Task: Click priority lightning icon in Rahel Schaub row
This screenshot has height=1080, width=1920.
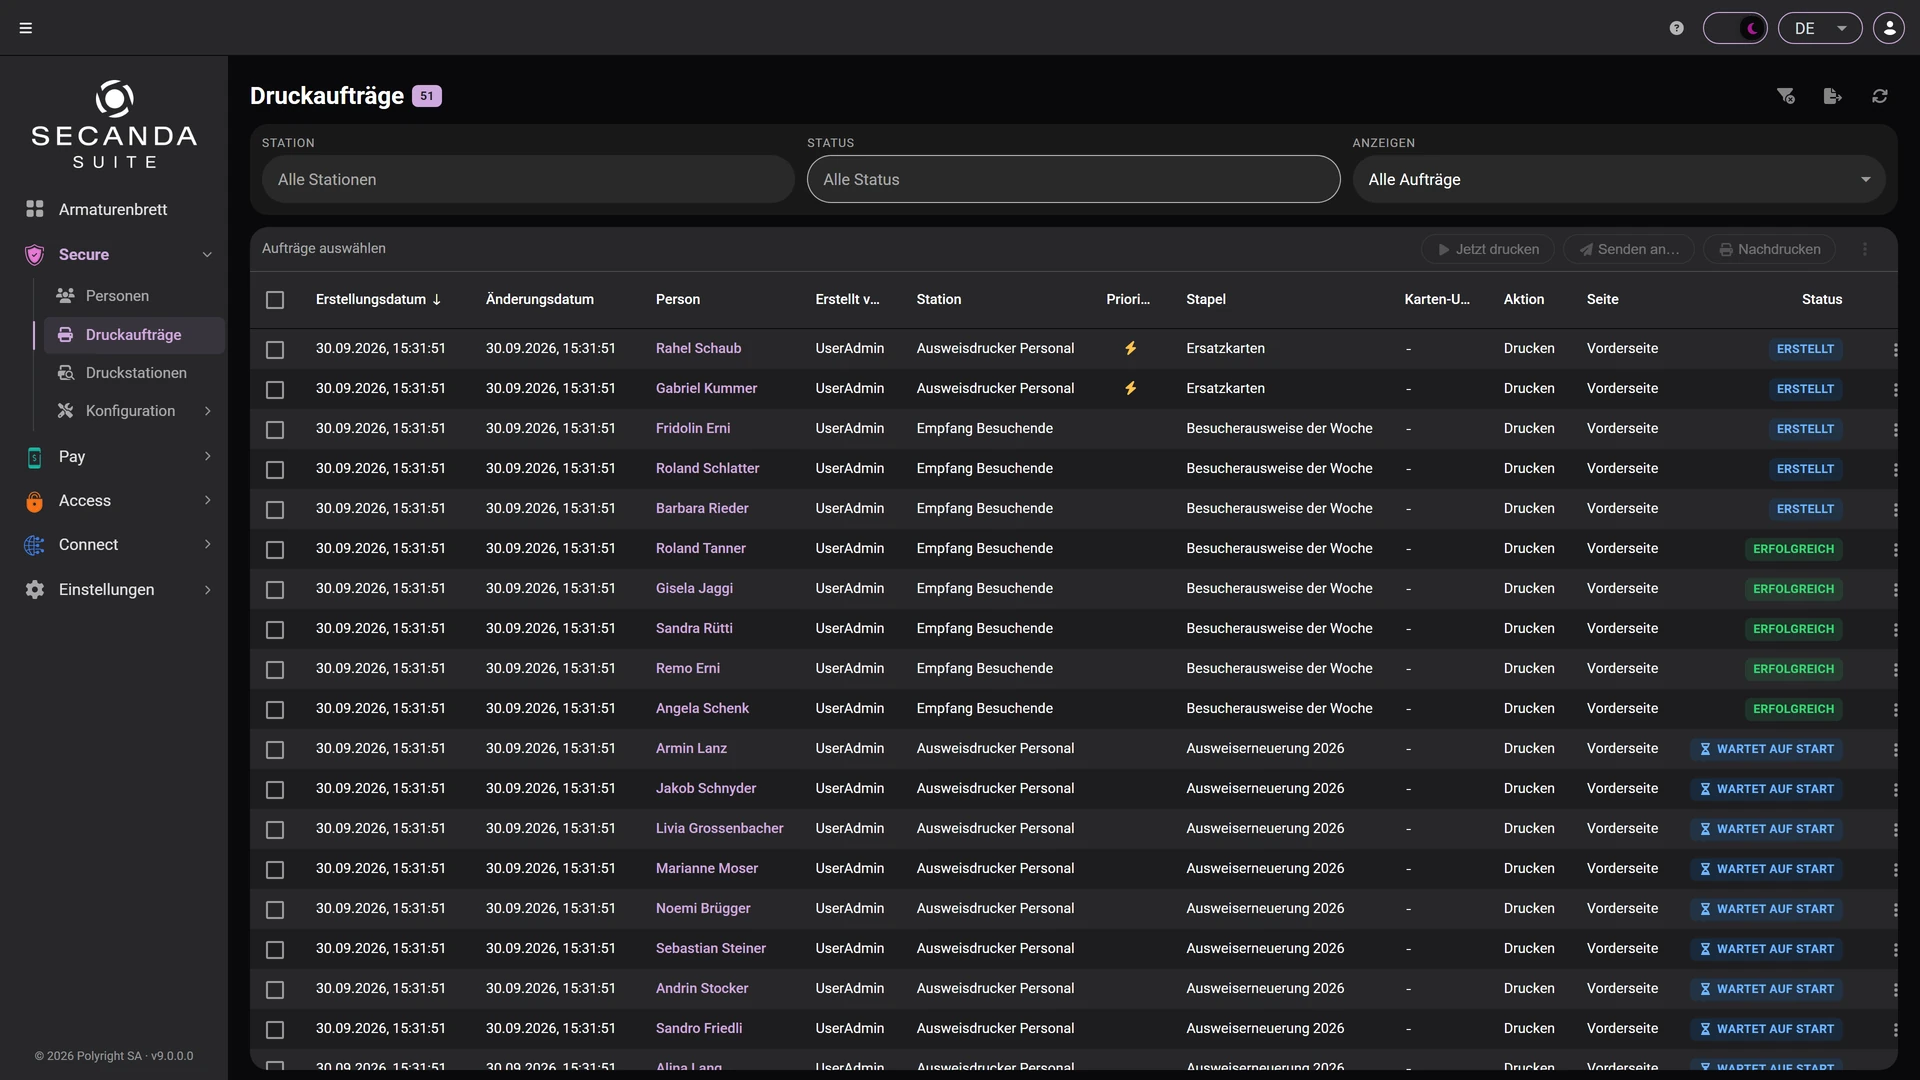Action: point(1130,348)
